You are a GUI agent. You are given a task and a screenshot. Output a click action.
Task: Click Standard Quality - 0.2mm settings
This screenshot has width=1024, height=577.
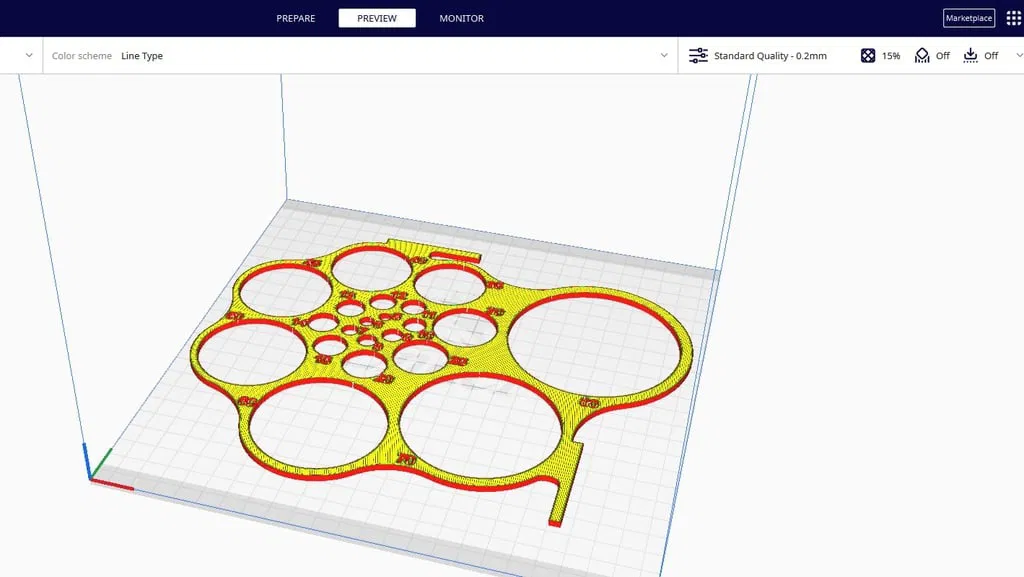[x=770, y=55]
